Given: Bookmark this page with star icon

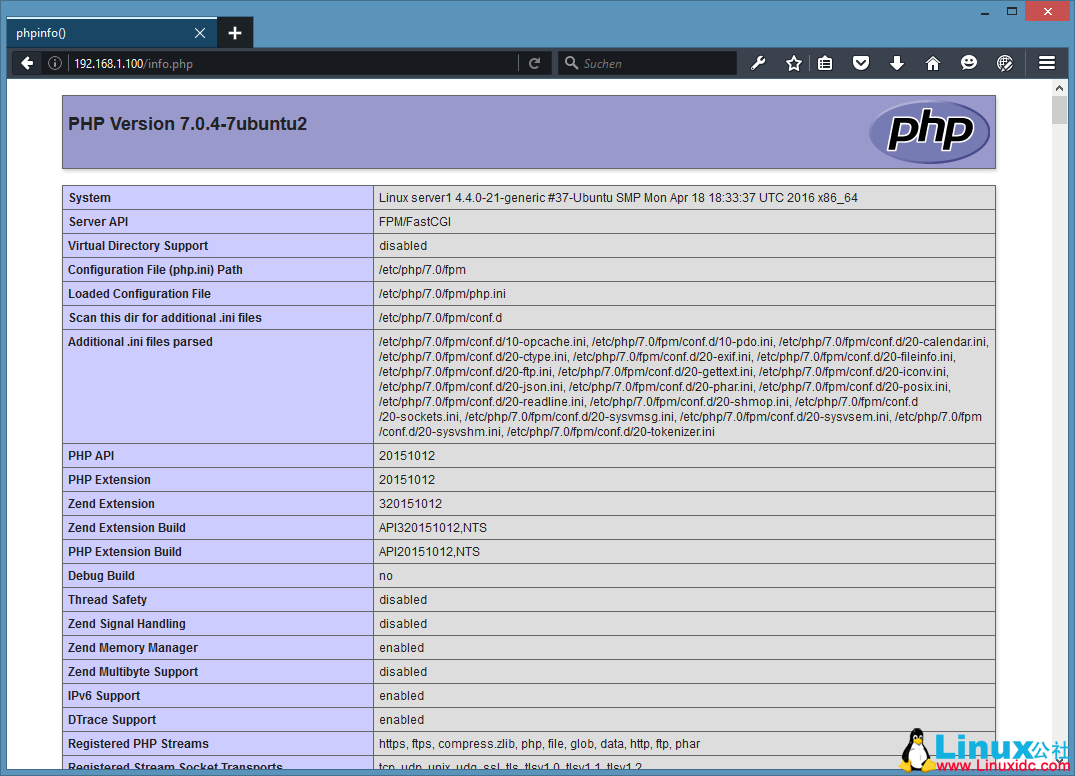Looking at the screenshot, I should [x=794, y=63].
